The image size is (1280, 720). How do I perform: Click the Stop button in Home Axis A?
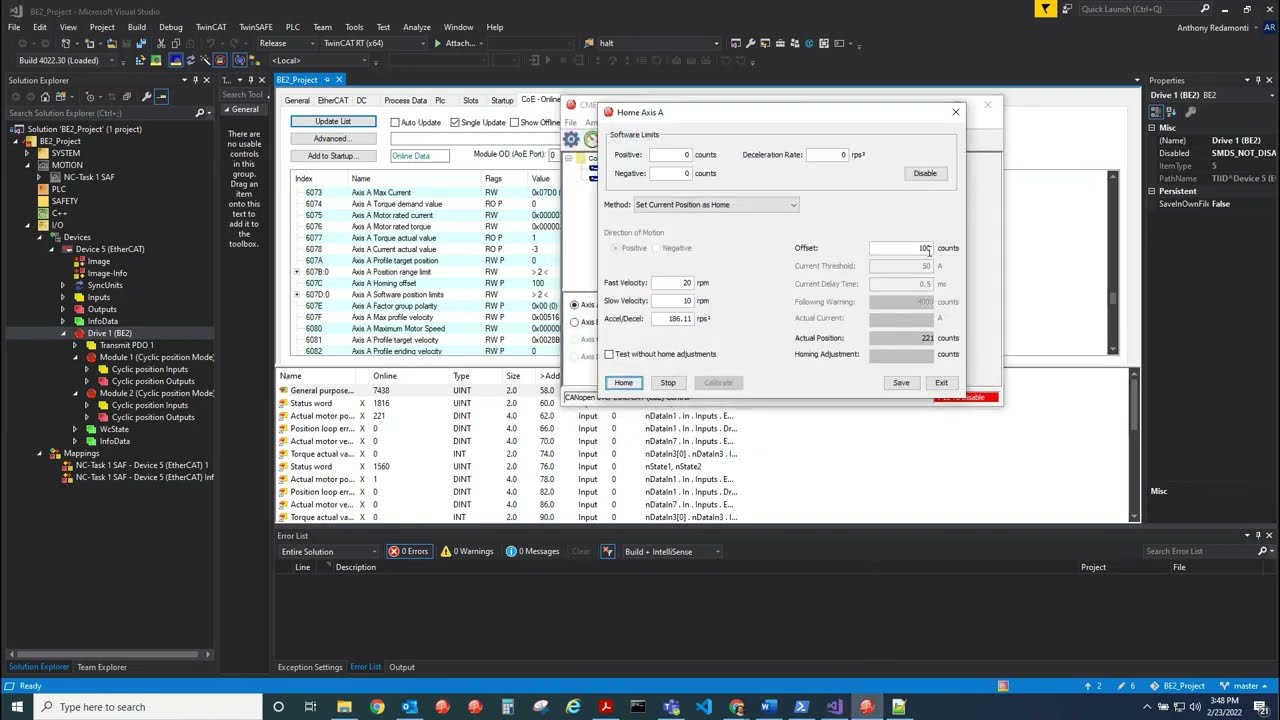(668, 383)
